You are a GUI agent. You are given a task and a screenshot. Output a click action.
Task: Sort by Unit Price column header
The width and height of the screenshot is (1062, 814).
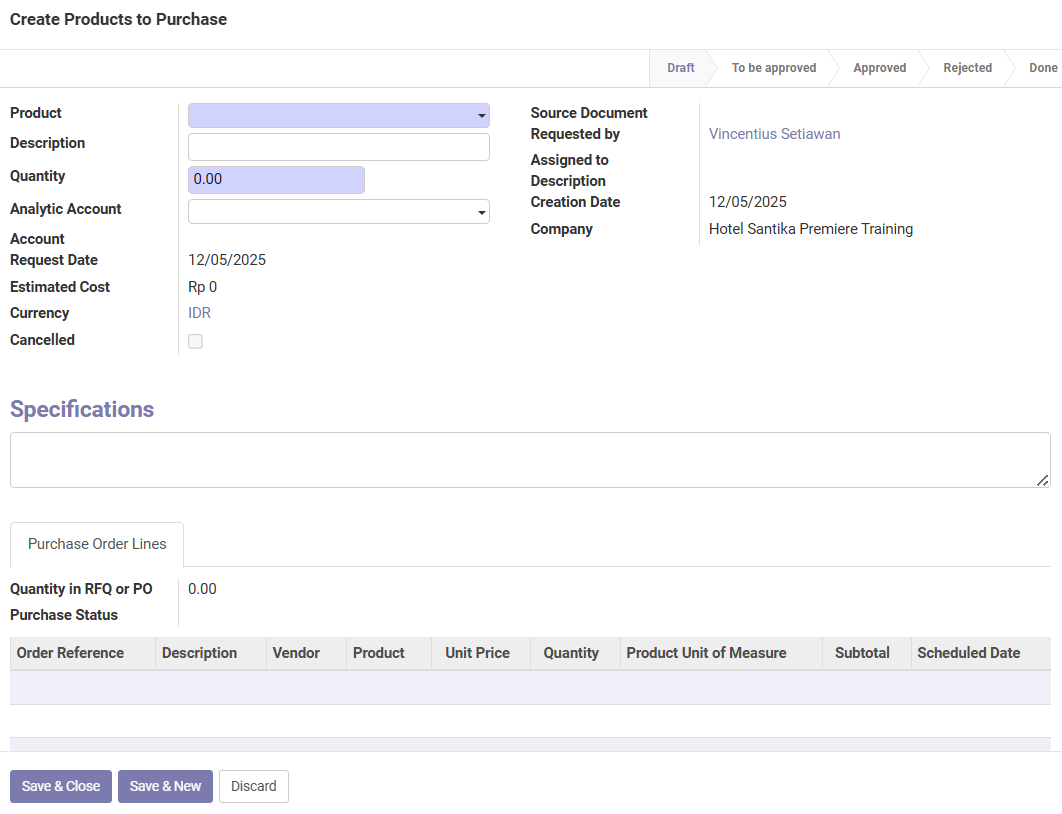[477, 653]
